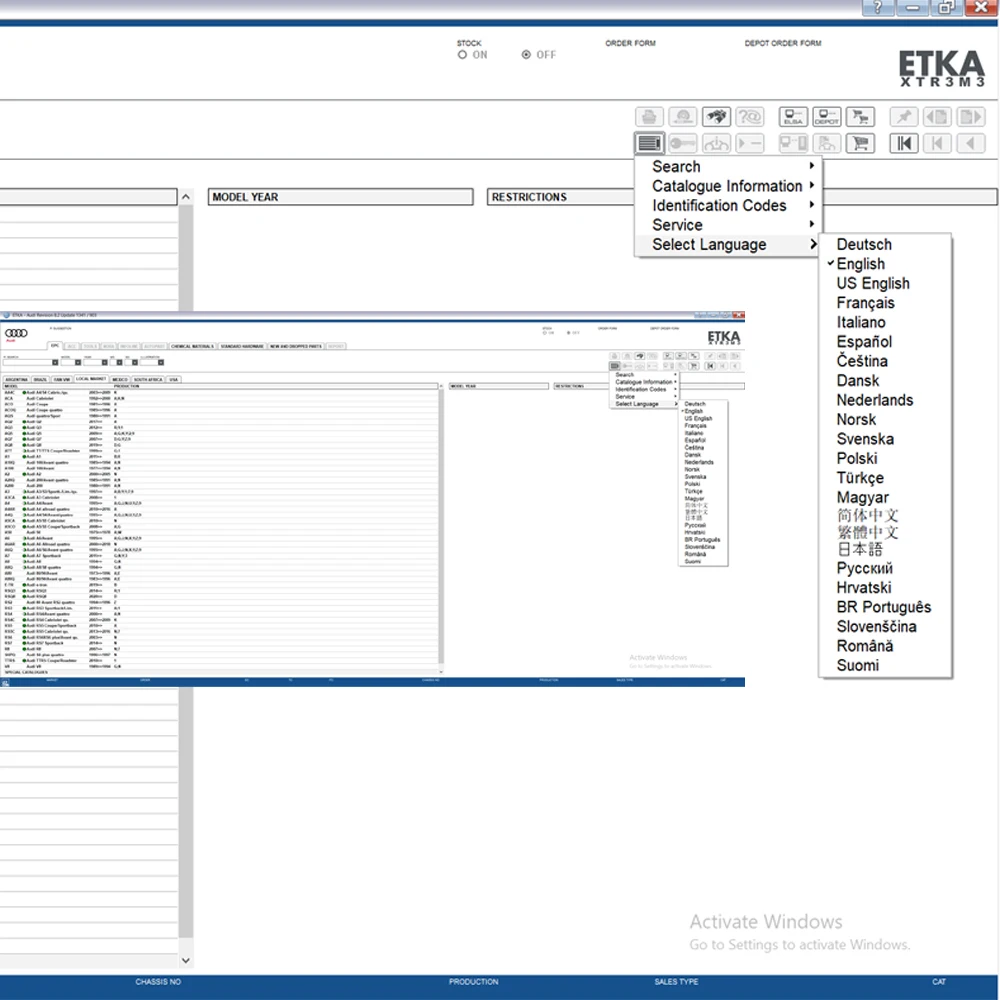Open the ELSA link button
Image resolution: width=1000 pixels, height=1000 pixels.
[793, 117]
